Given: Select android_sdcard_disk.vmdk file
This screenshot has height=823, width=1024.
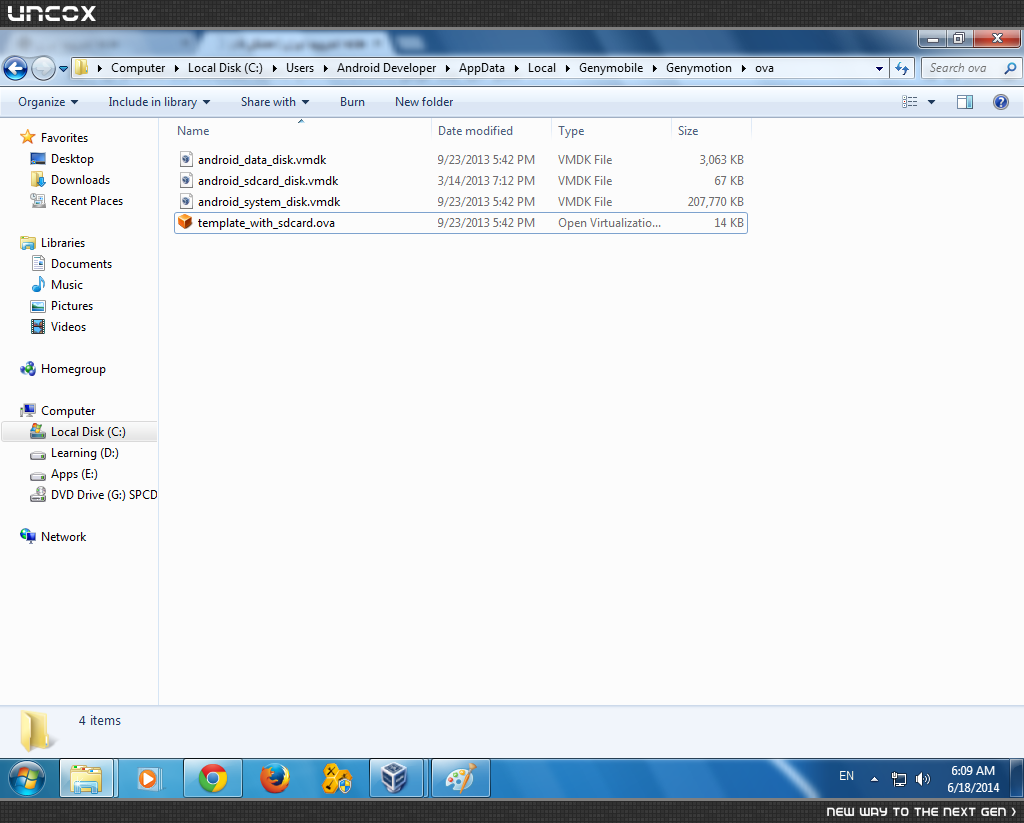Looking at the screenshot, I should tap(460, 180).
